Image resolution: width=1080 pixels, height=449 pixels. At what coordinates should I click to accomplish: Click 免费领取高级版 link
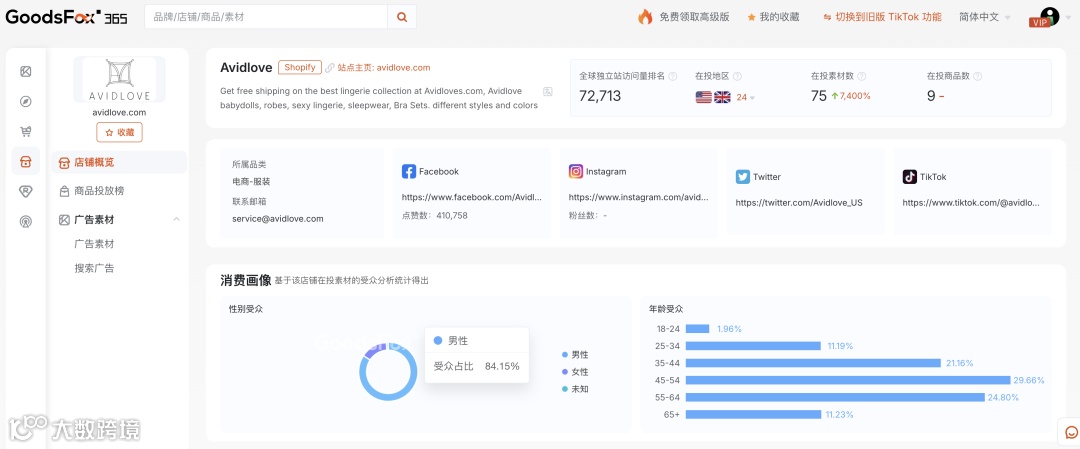tap(694, 17)
